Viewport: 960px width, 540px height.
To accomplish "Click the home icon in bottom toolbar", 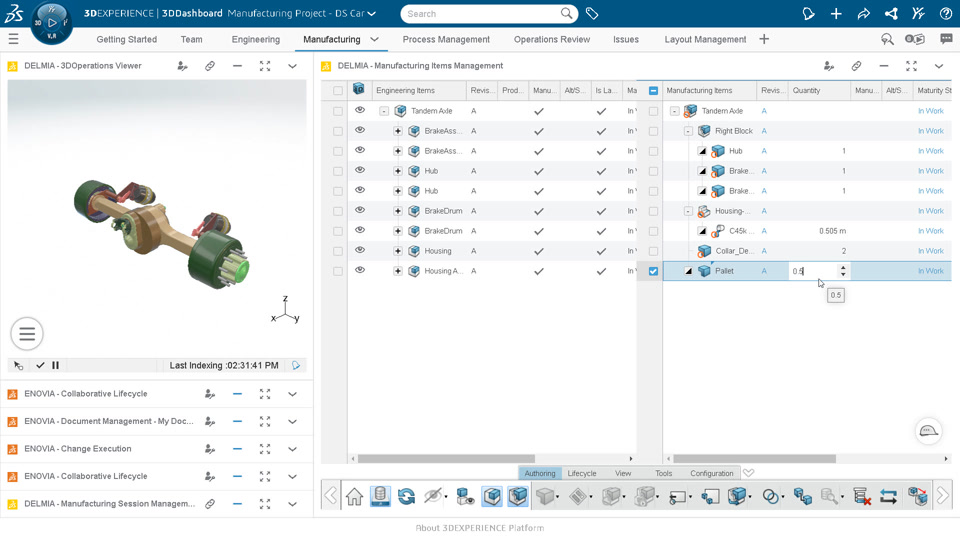I will click(x=354, y=496).
